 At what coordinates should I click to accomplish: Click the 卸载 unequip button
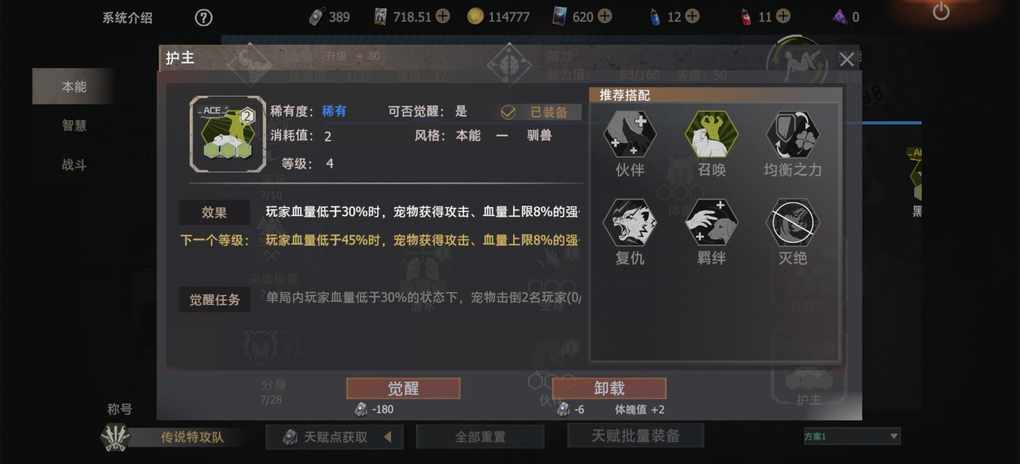point(609,389)
